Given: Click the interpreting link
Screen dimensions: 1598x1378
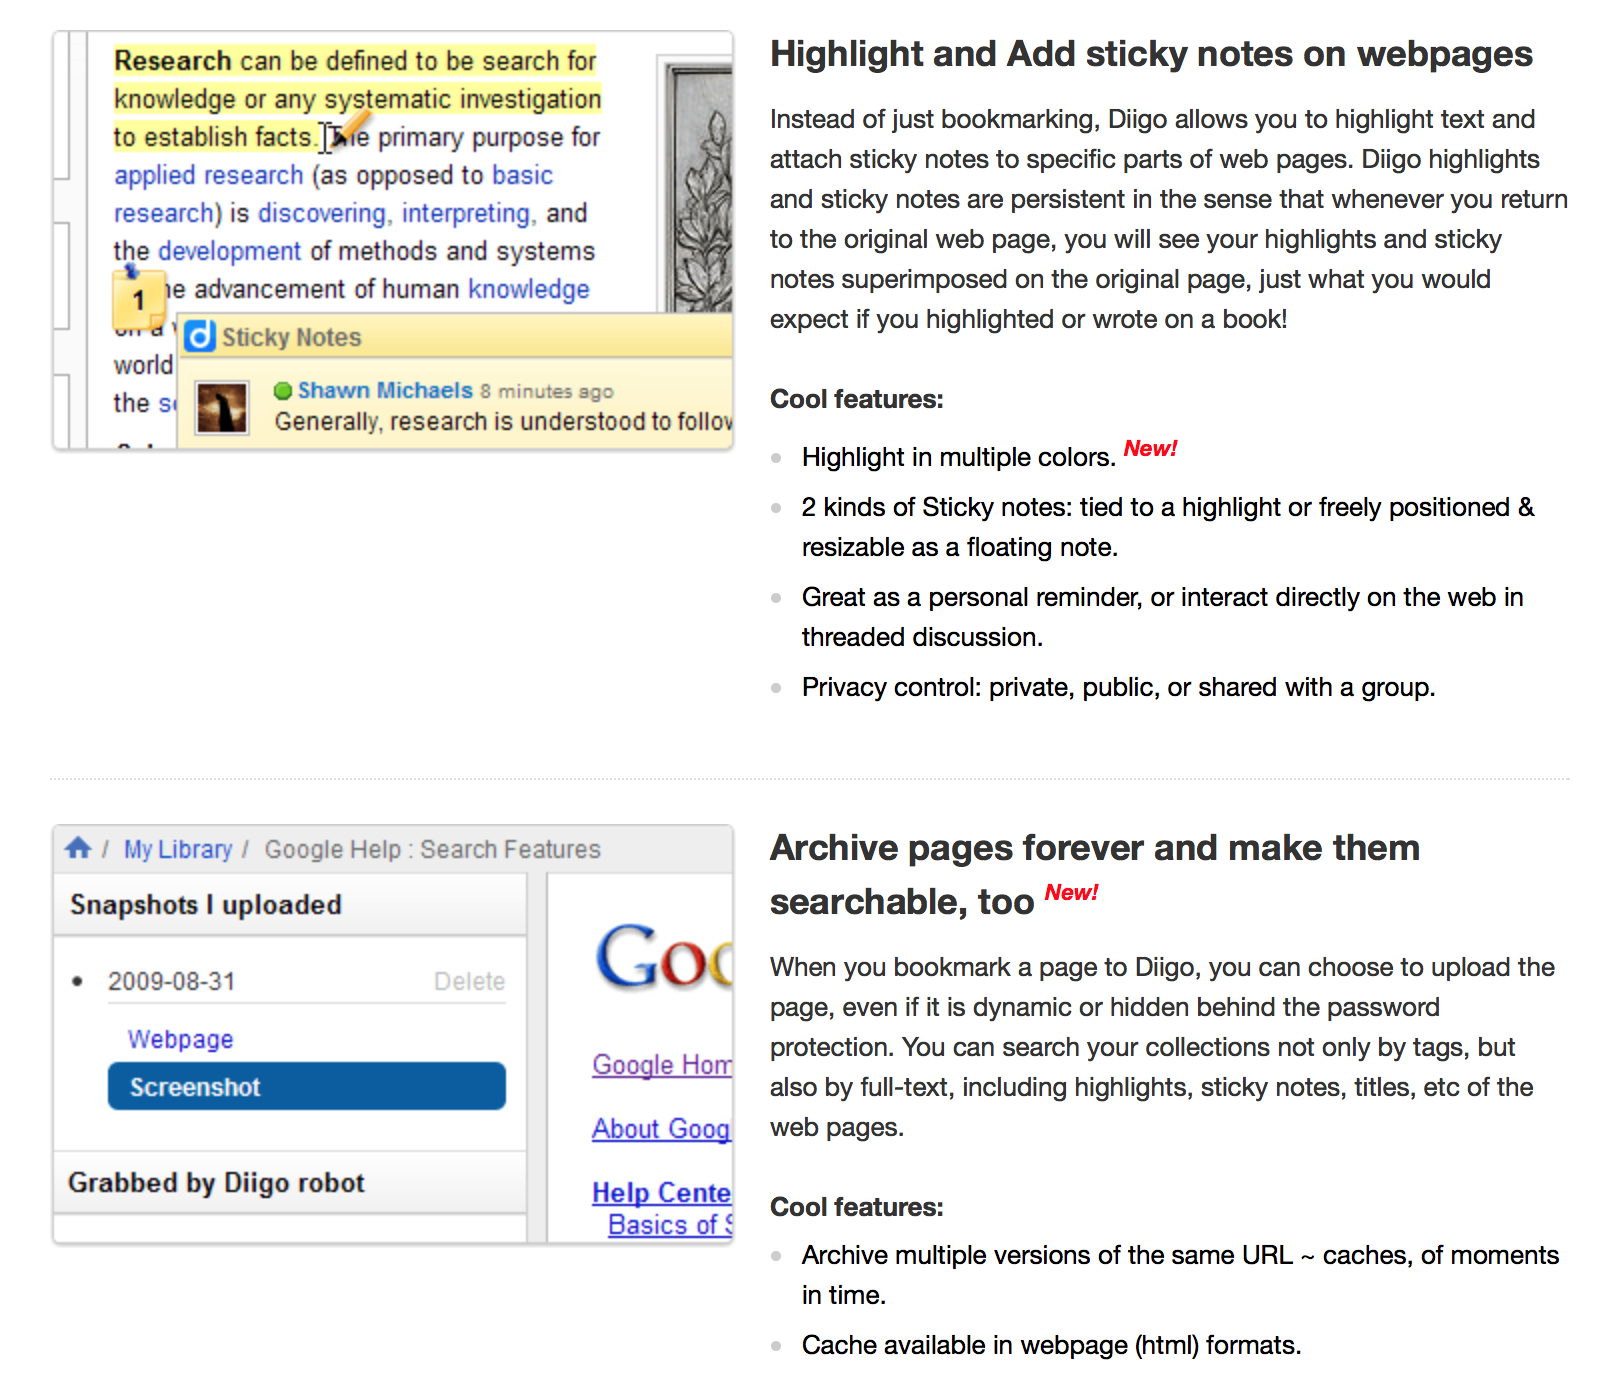Looking at the screenshot, I should [x=465, y=213].
